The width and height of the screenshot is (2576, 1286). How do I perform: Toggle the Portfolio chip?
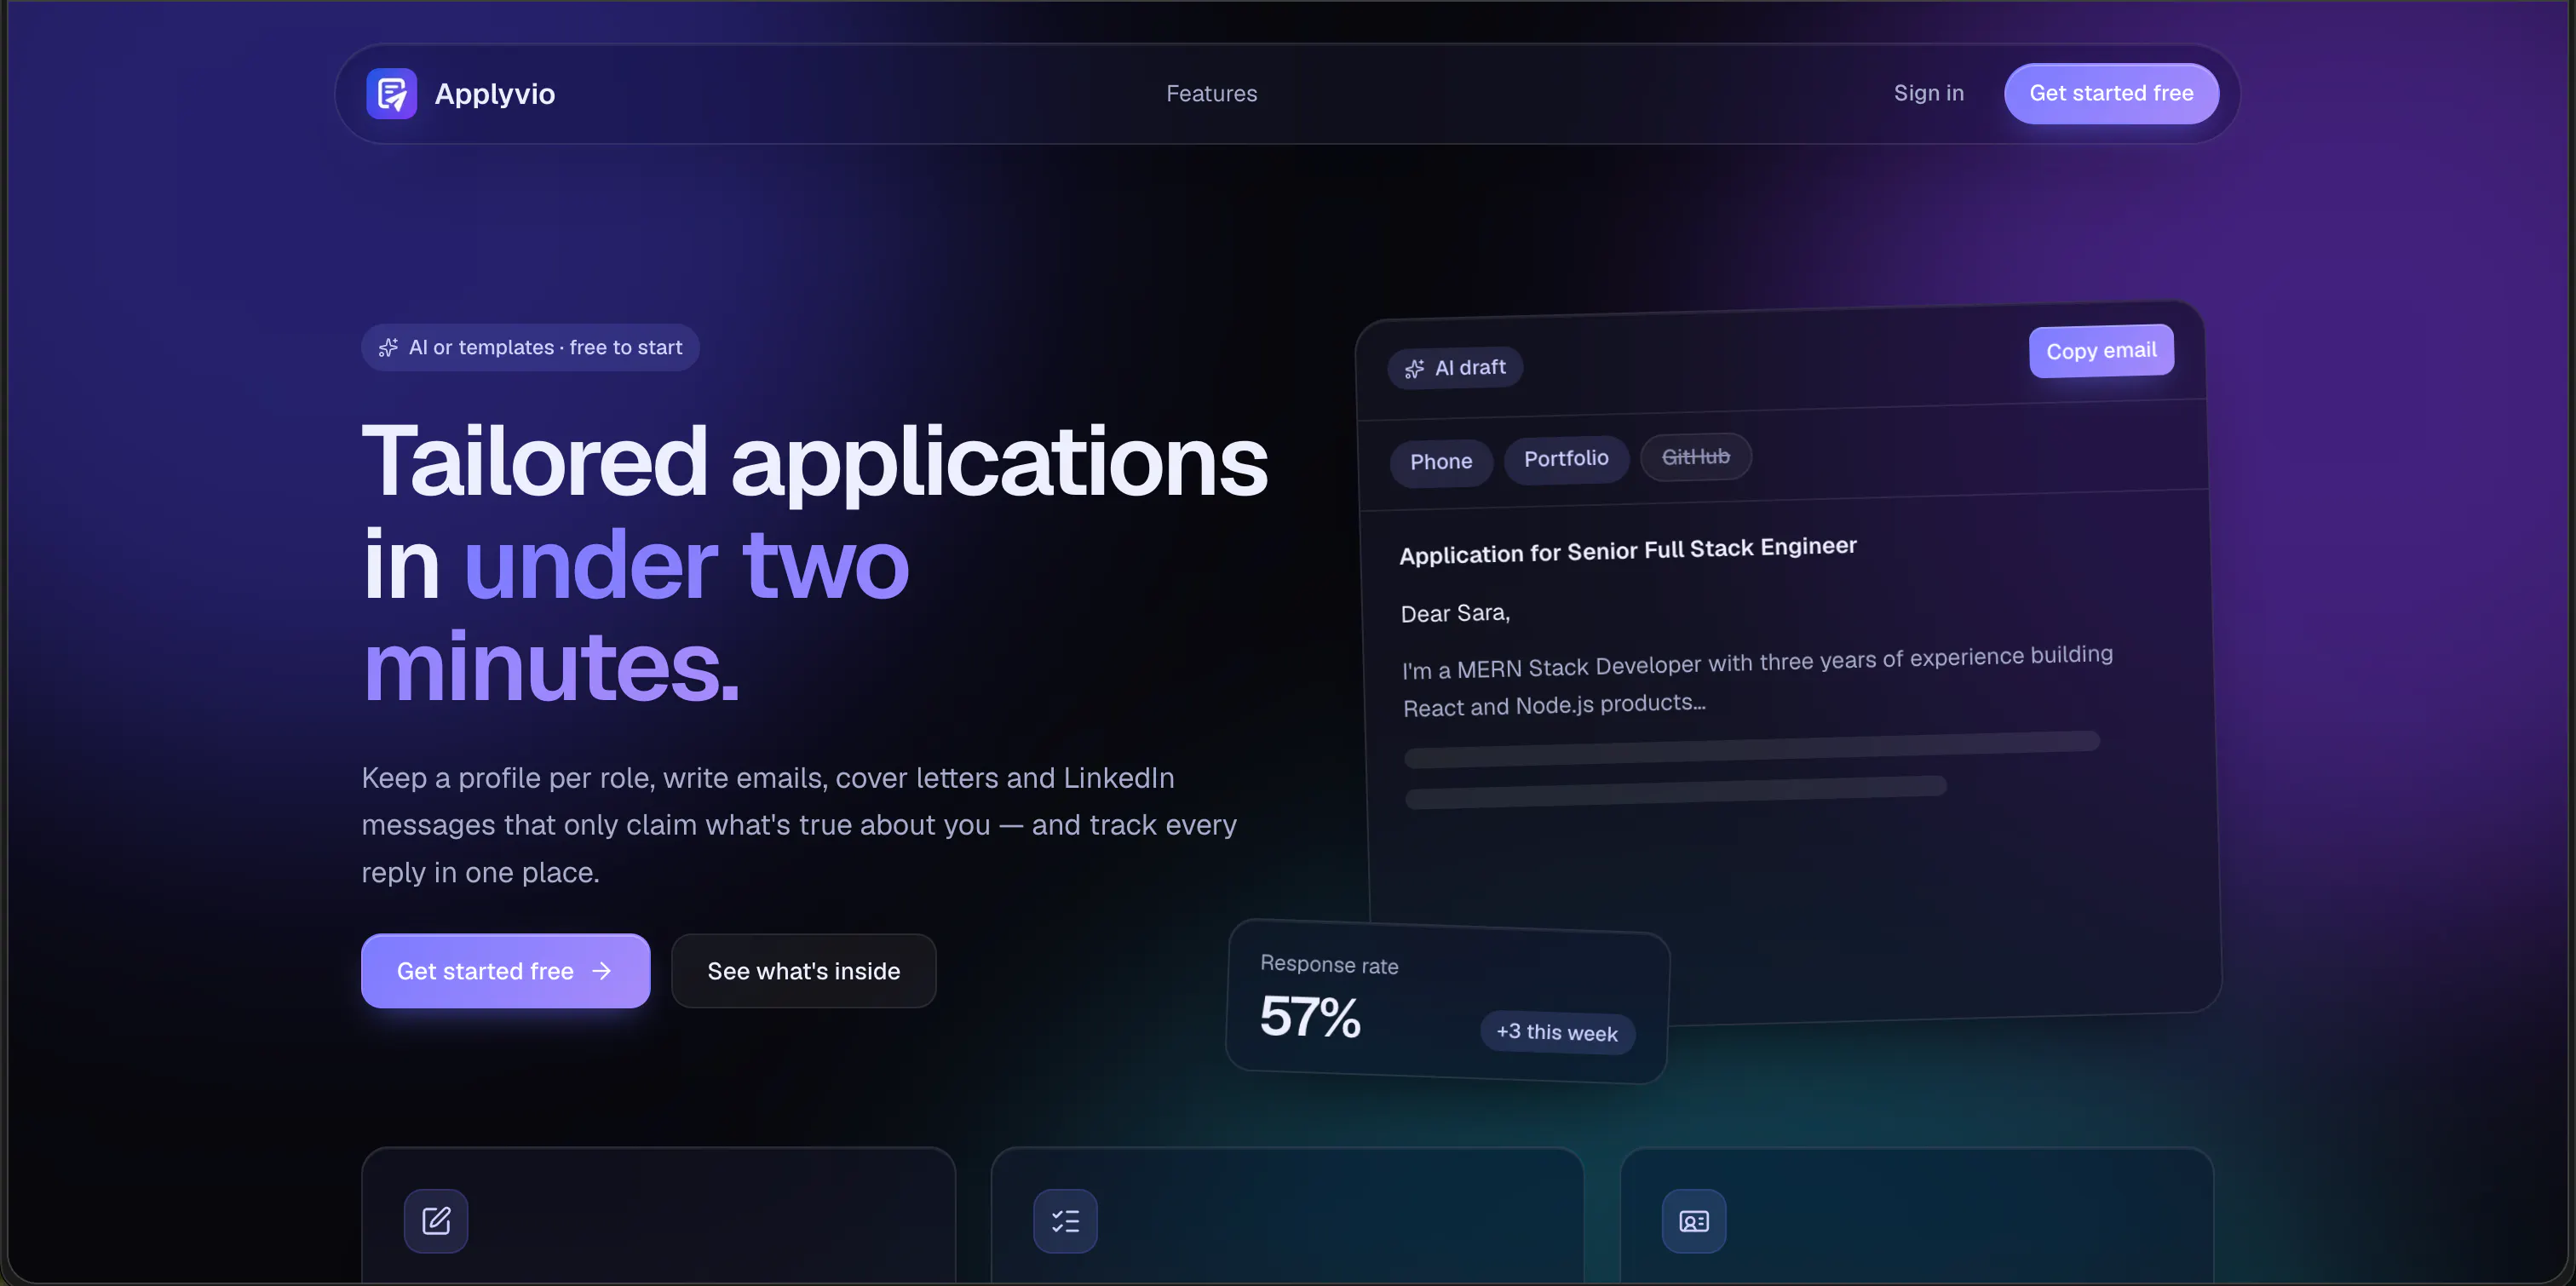[1566, 458]
